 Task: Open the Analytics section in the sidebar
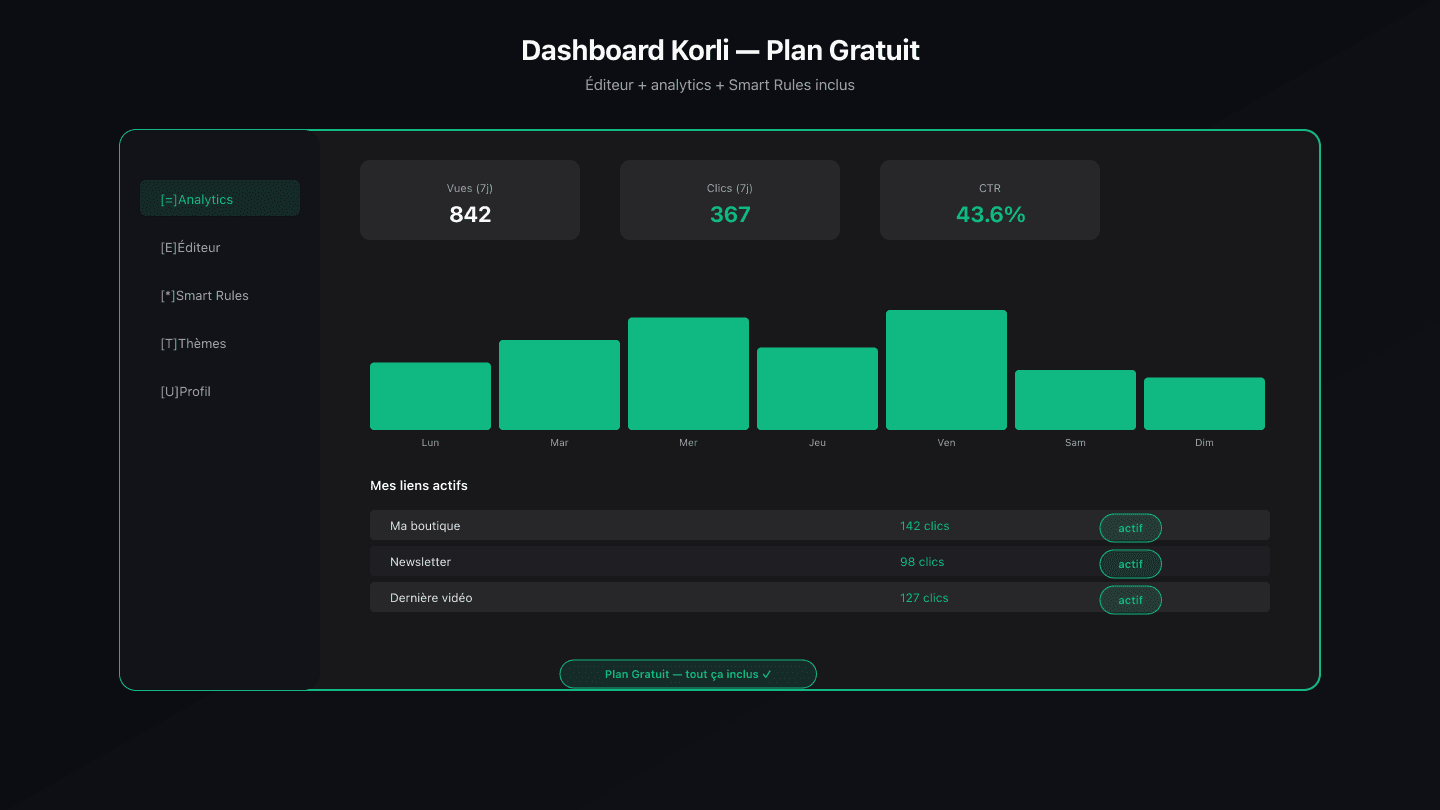[x=220, y=199]
